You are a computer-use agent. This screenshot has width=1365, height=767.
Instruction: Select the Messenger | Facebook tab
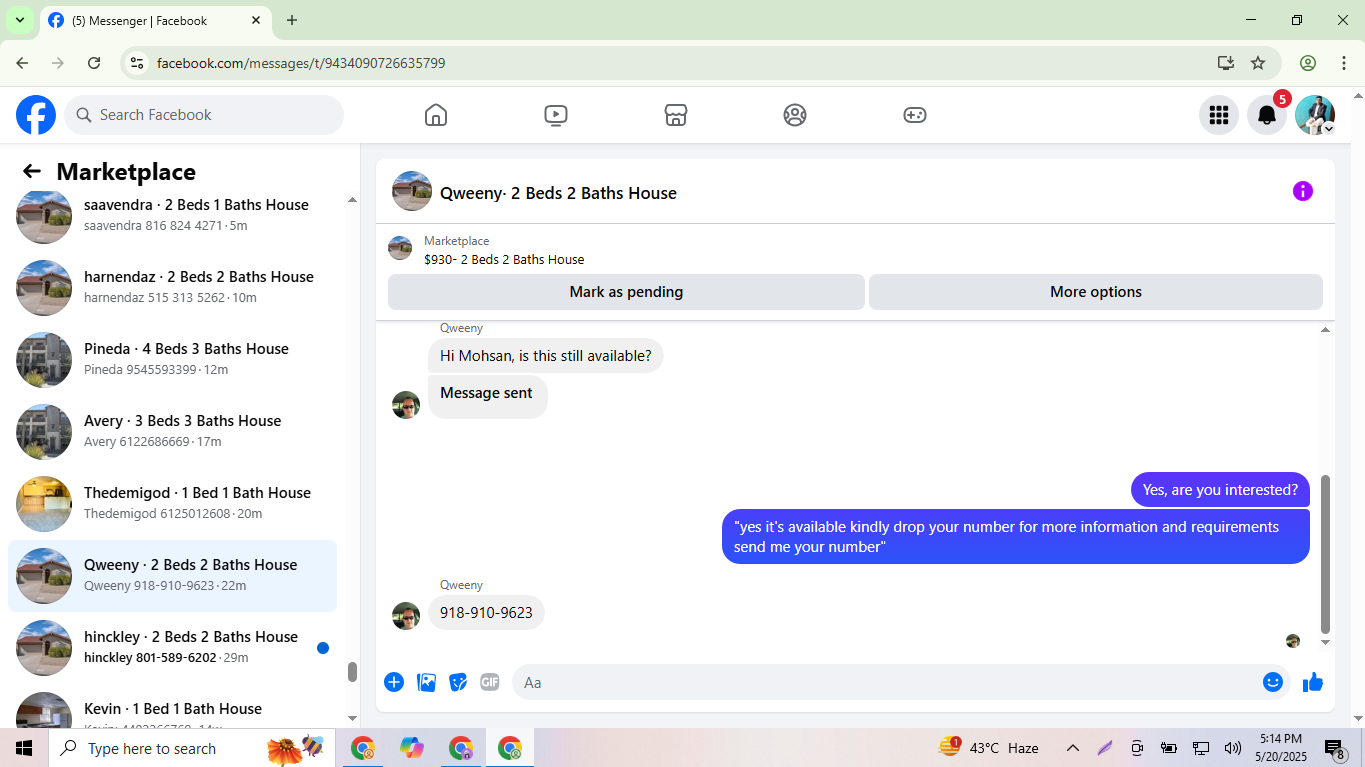click(x=155, y=20)
